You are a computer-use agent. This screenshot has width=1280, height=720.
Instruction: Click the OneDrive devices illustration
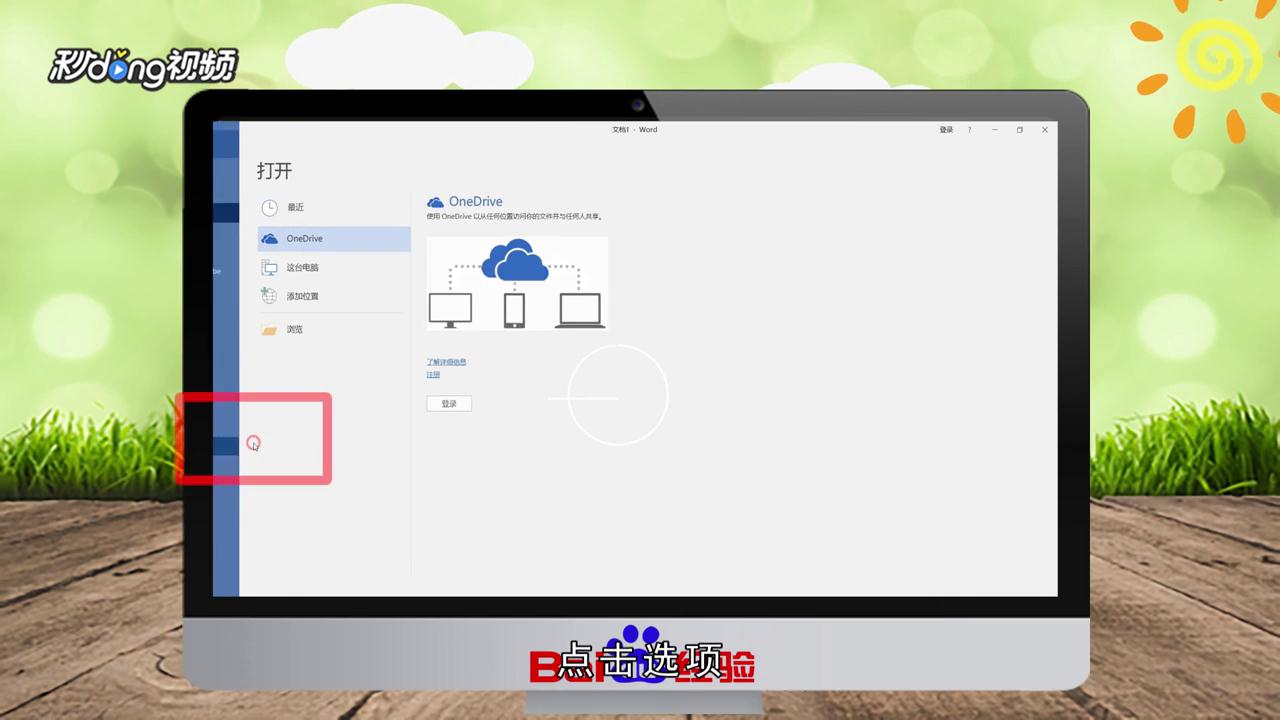click(517, 283)
